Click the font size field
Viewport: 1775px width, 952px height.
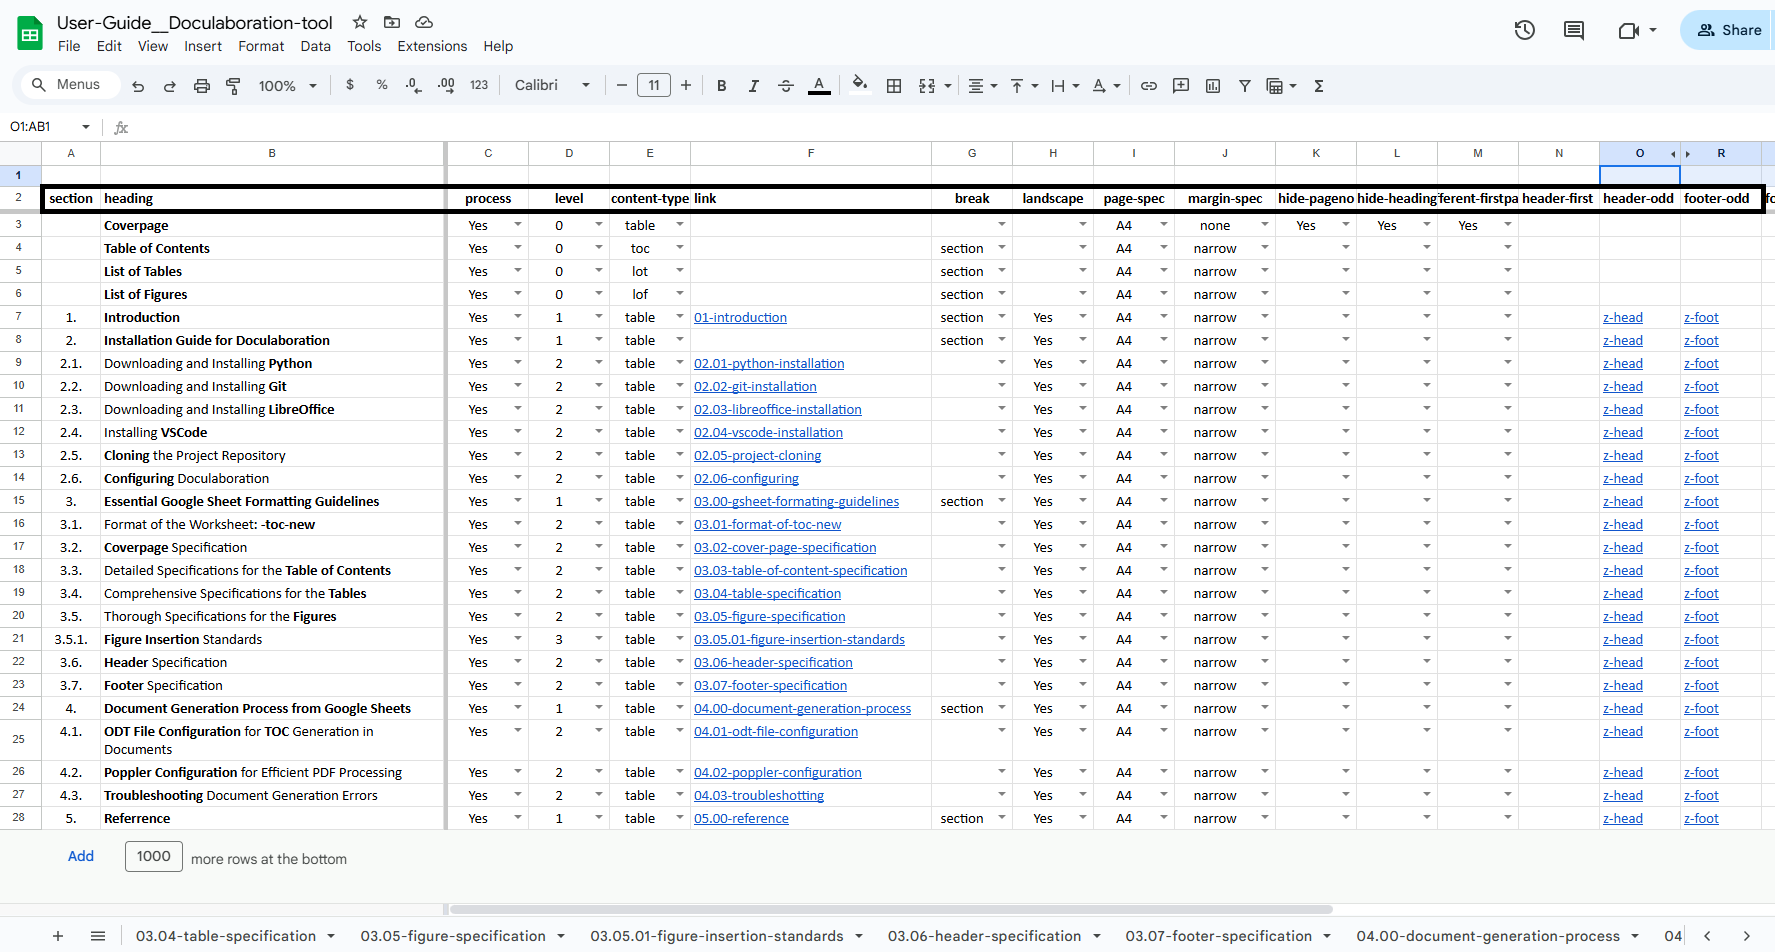[654, 85]
